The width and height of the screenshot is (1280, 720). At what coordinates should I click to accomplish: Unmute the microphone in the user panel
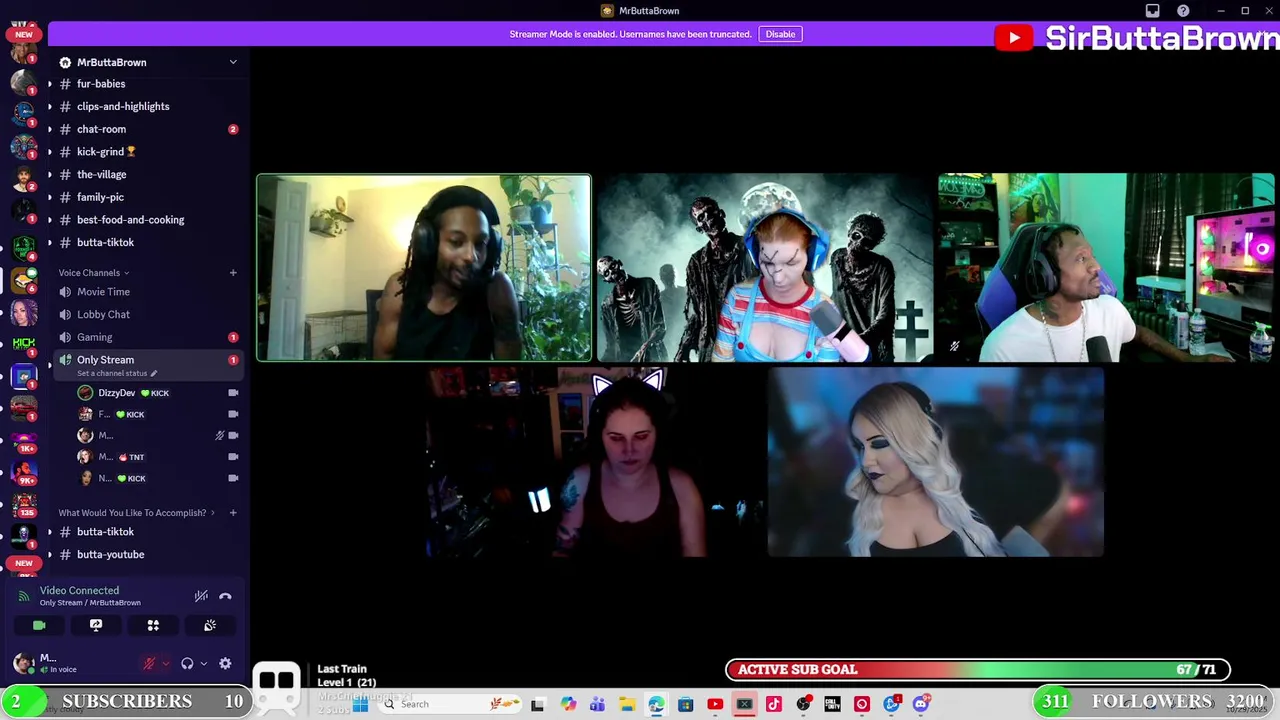(149, 663)
